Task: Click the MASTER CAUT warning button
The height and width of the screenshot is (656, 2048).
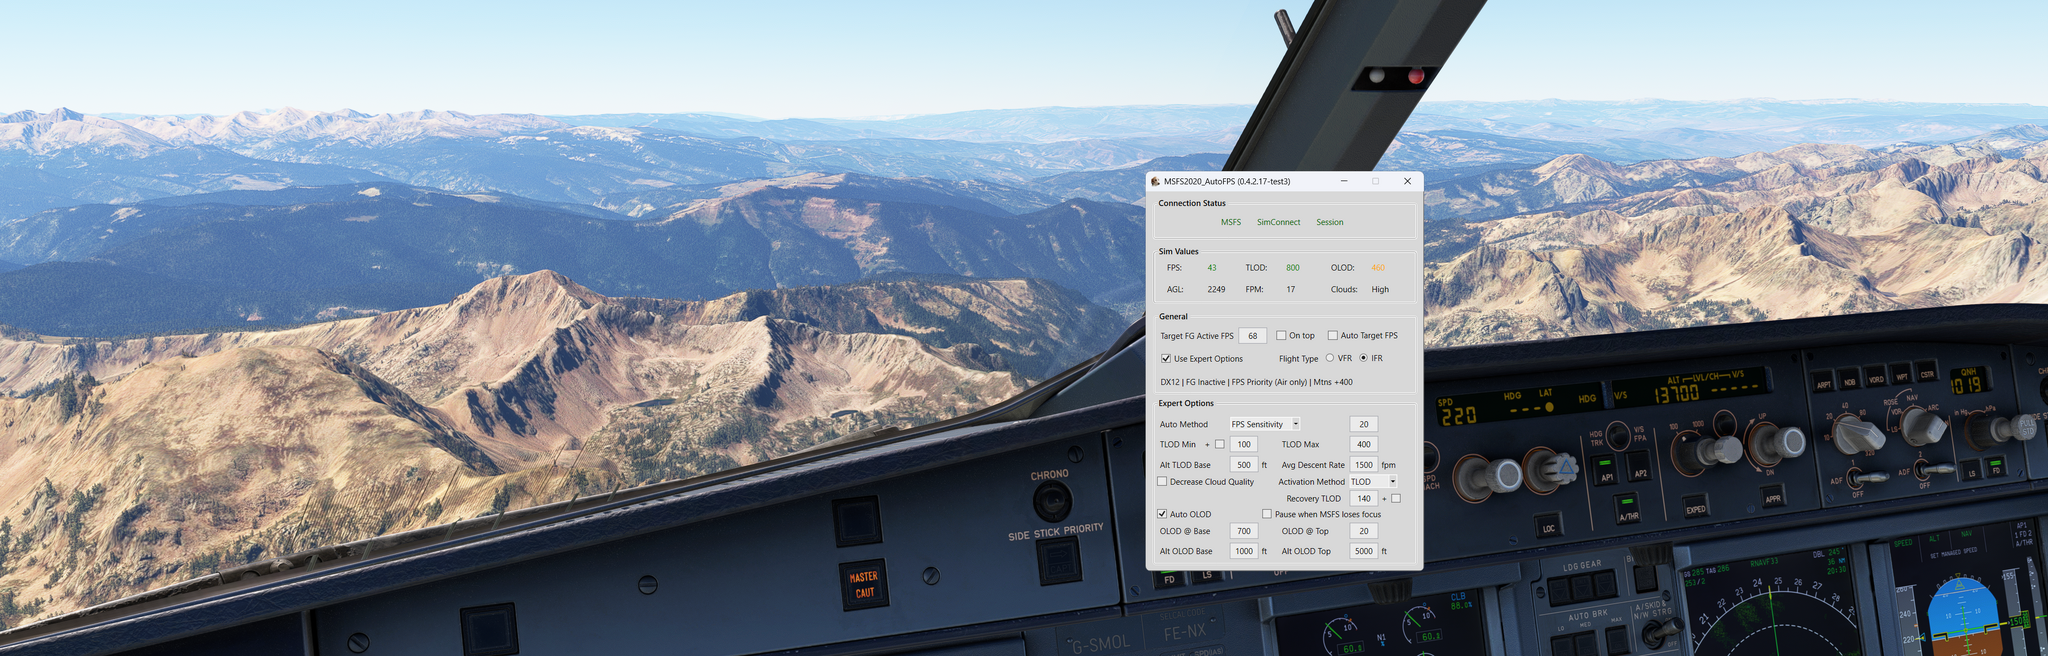Action: point(864,585)
